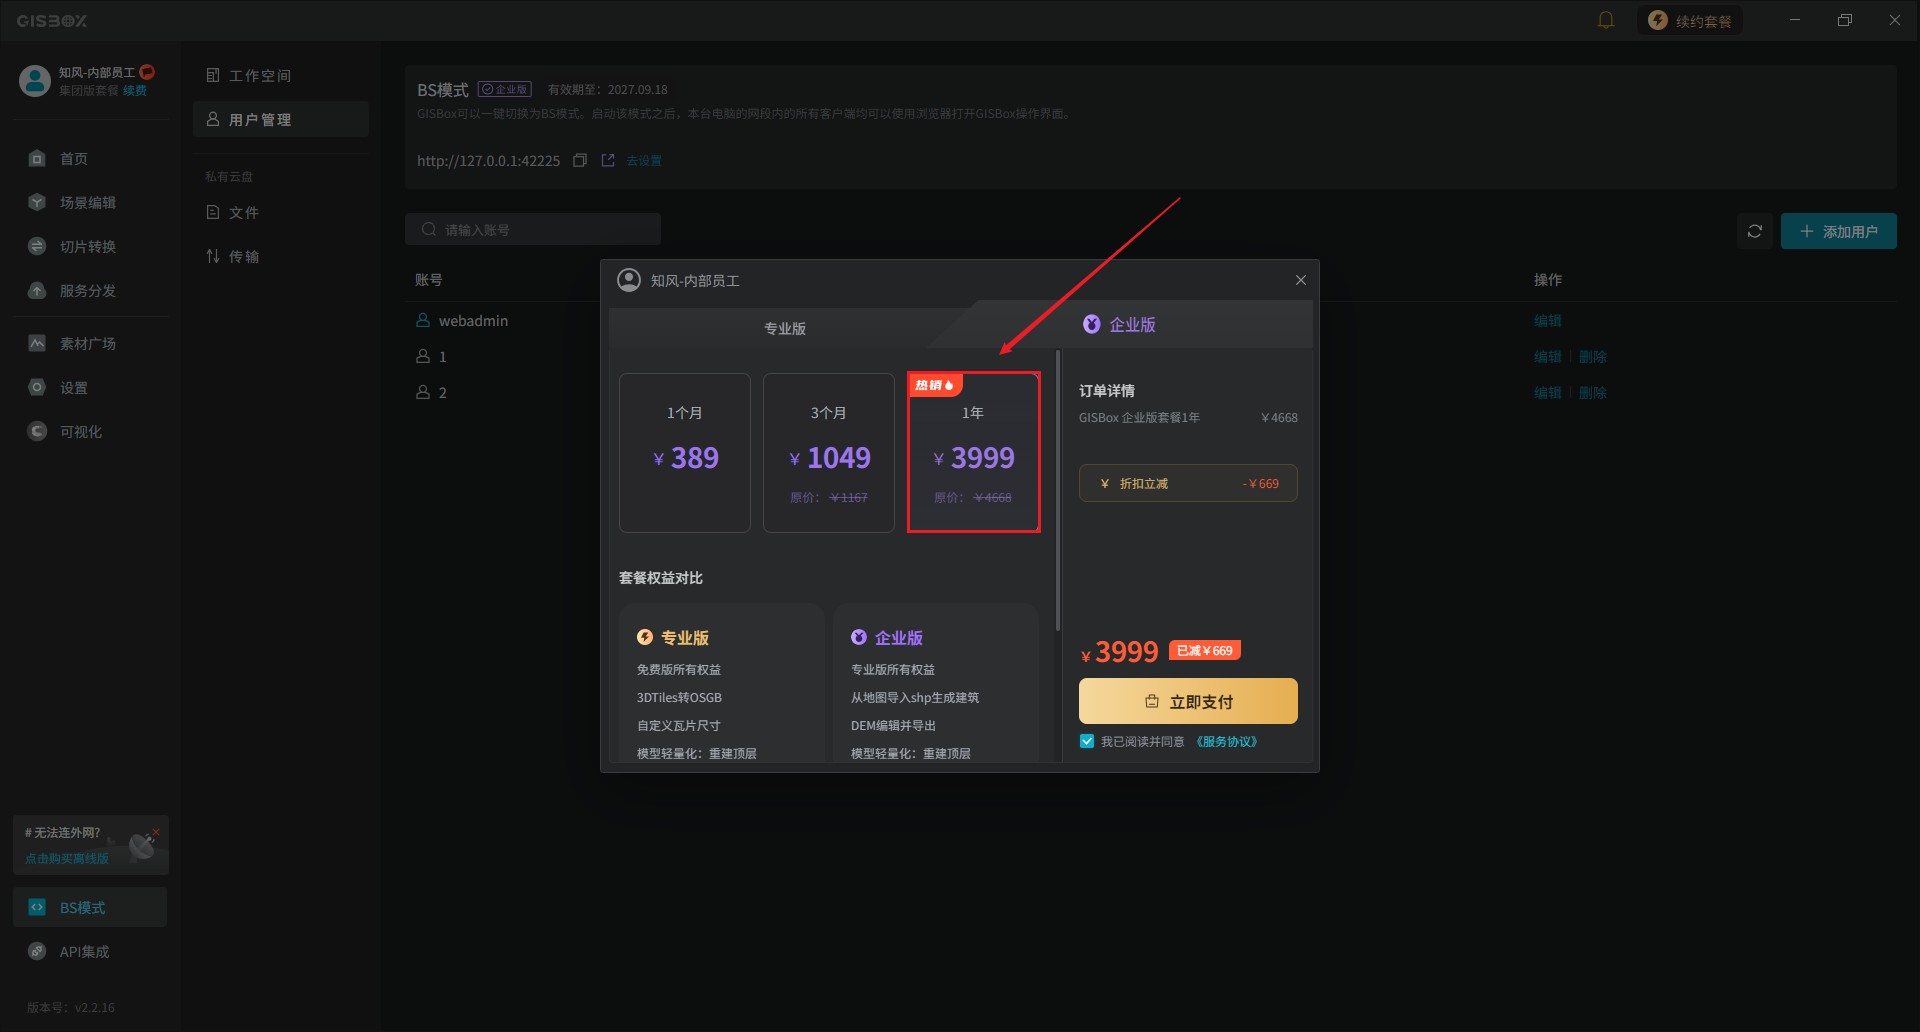Click the plan list scrollbar

pyautogui.click(x=1058, y=490)
